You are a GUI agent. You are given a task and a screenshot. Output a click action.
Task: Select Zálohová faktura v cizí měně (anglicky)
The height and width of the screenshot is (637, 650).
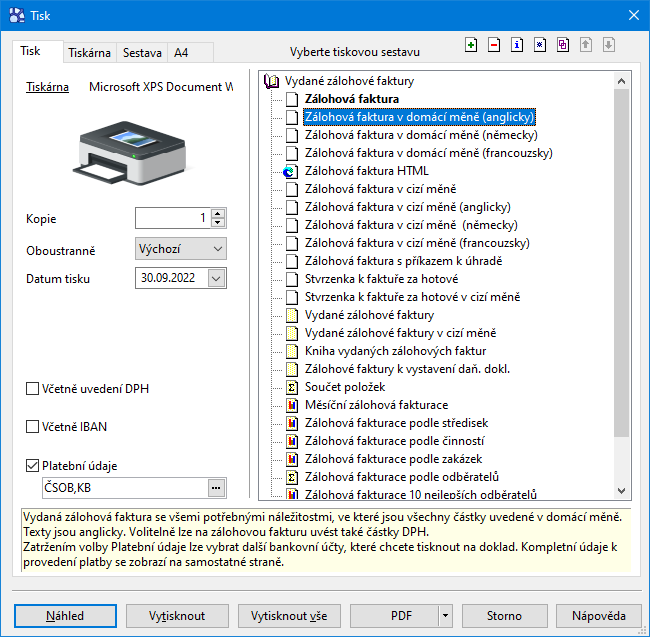408,207
